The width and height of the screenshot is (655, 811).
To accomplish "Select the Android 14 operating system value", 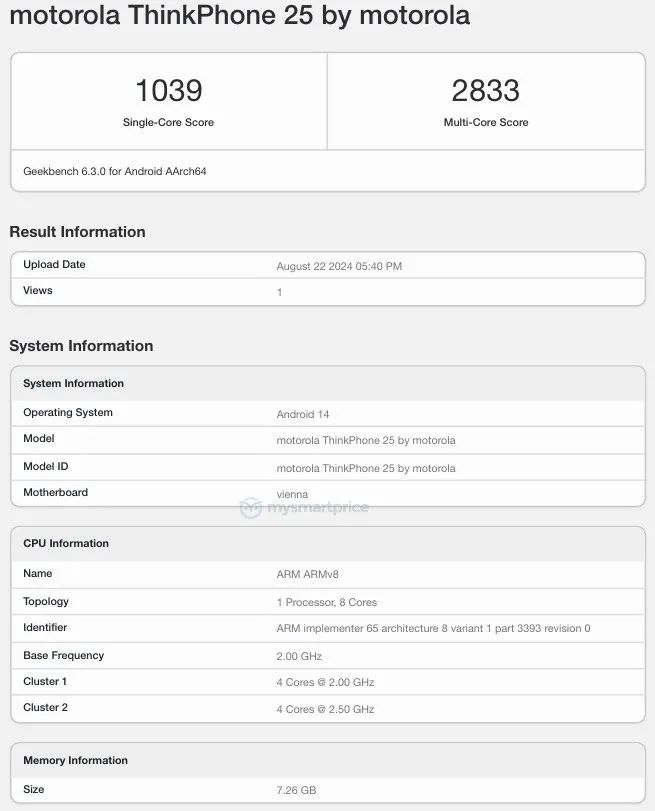I will click(303, 414).
